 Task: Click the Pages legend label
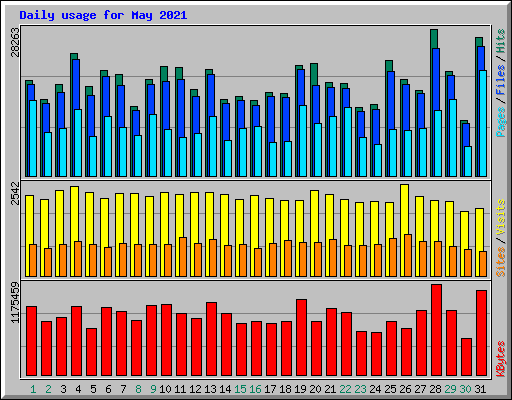tap(501, 122)
